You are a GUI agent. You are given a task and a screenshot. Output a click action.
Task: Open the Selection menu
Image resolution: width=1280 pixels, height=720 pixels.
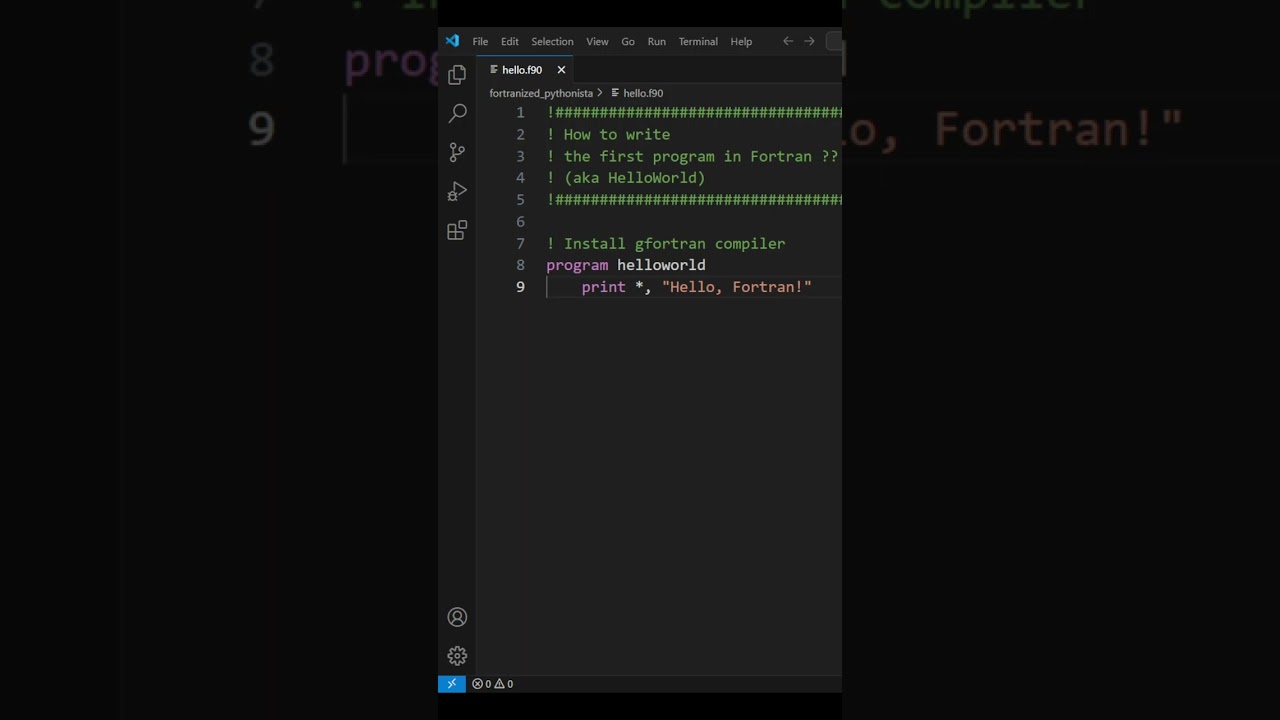[x=552, y=42]
